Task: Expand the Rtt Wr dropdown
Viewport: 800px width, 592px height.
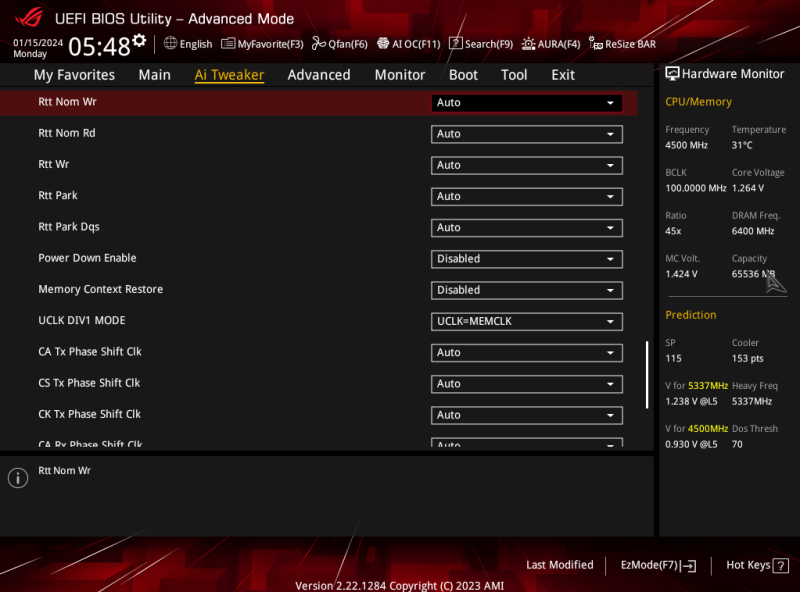Action: 527,165
